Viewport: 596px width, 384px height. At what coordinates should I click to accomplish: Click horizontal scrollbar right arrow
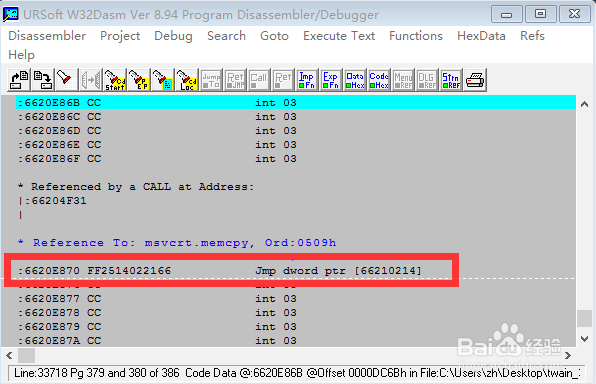pyautogui.click(x=568, y=355)
